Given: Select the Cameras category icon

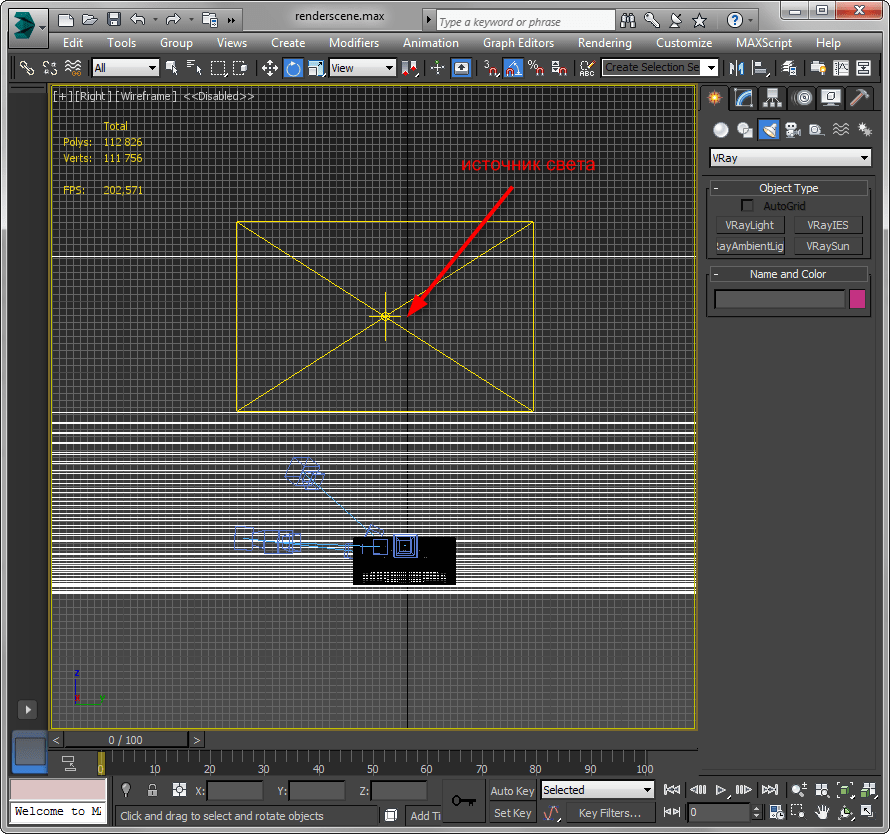Looking at the screenshot, I should coord(792,130).
